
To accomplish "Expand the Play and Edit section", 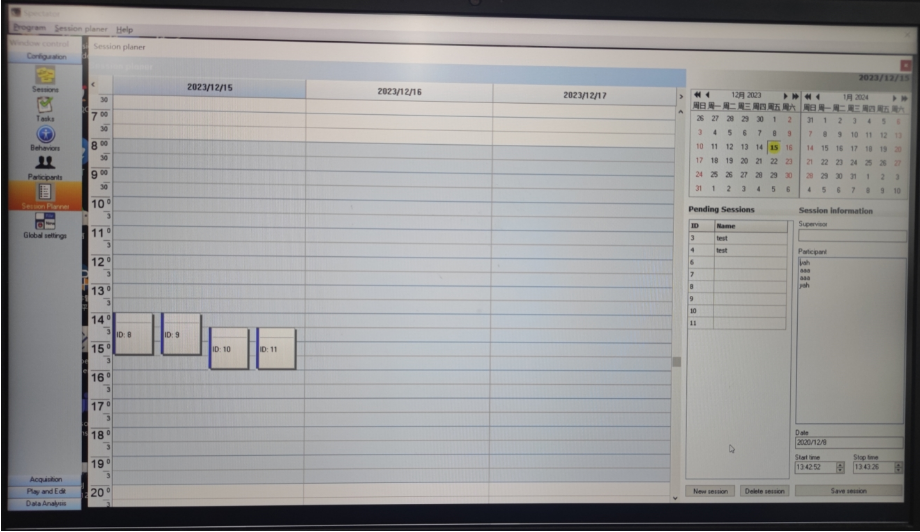I will [45, 491].
